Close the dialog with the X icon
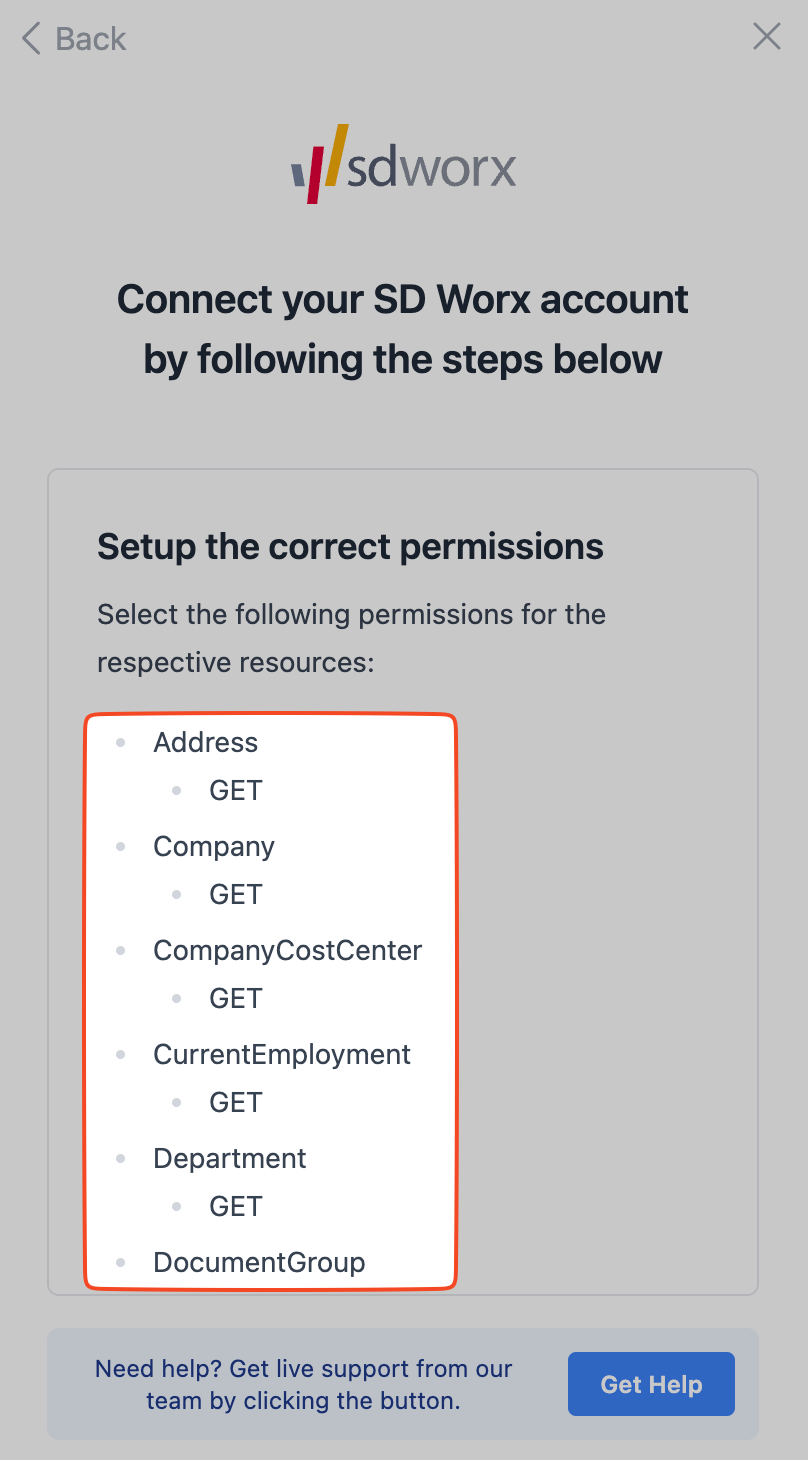This screenshot has height=1460, width=808. [x=767, y=37]
